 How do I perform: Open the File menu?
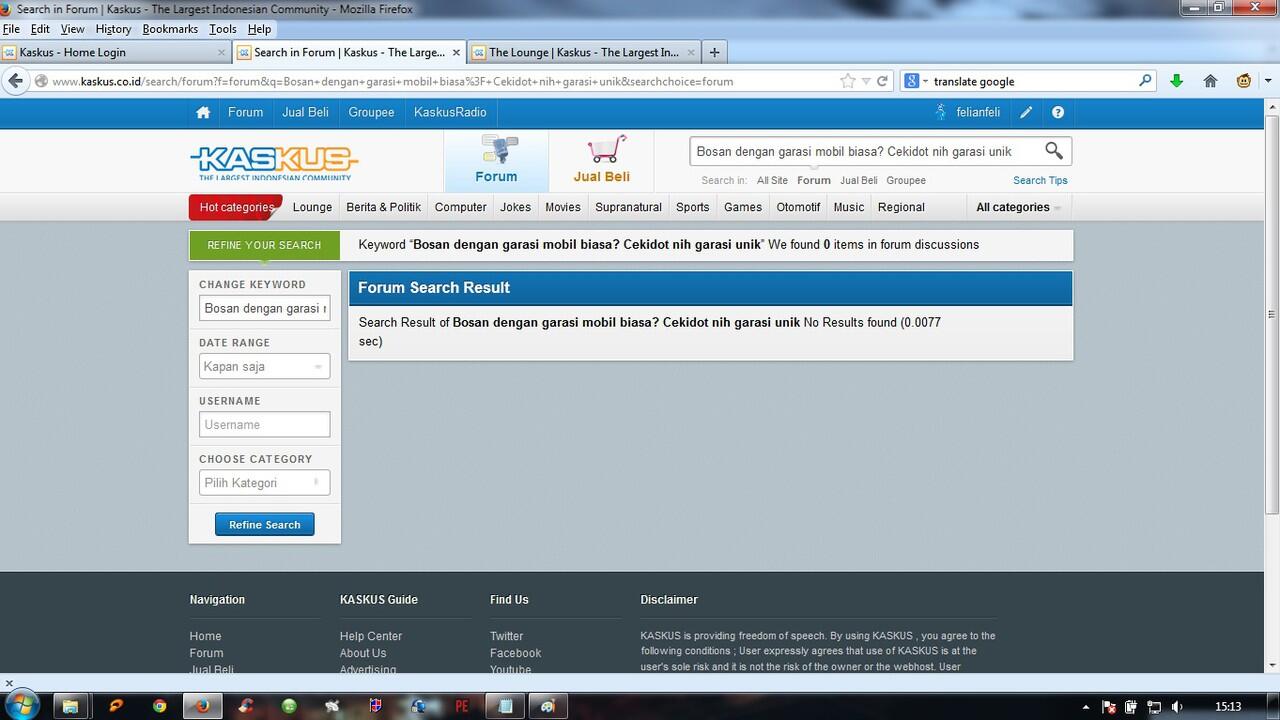coord(11,29)
